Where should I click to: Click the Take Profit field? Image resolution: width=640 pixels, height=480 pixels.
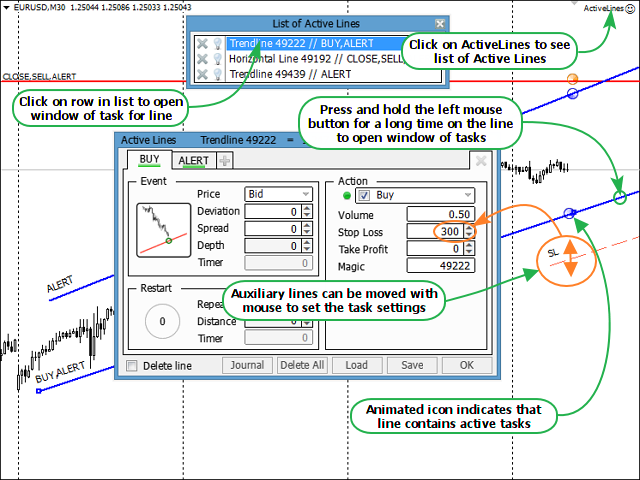point(435,249)
